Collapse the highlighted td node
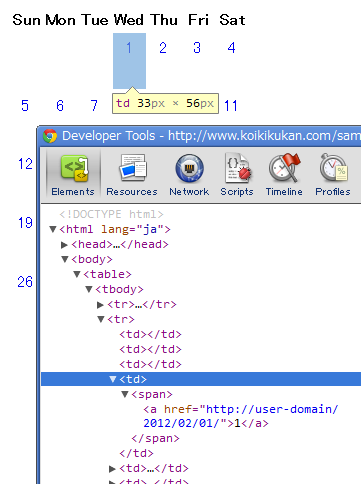Image resolution: width=361 pixels, height=484 pixels. 113,379
